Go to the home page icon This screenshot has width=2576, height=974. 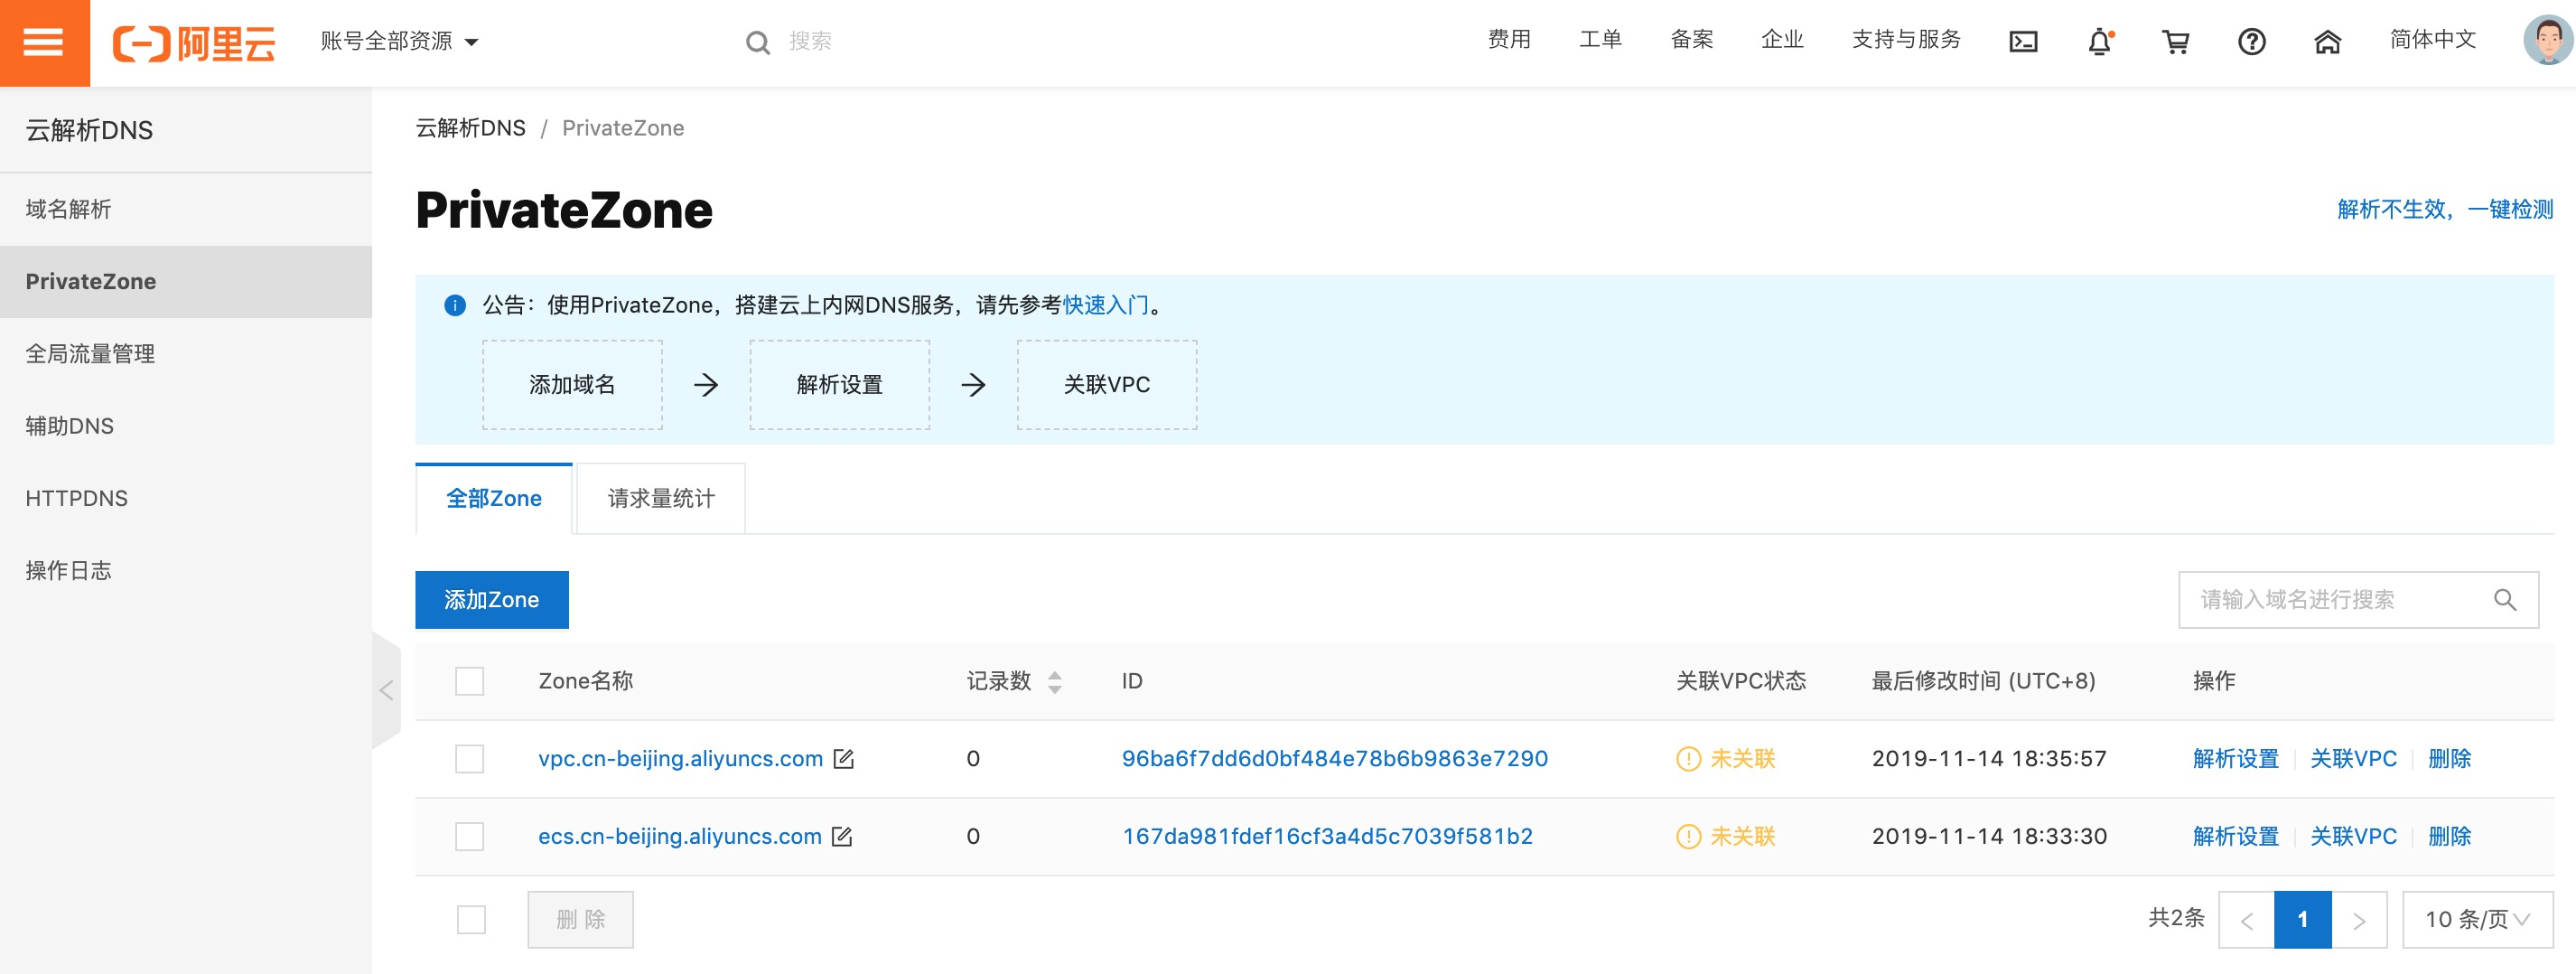click(x=2327, y=42)
